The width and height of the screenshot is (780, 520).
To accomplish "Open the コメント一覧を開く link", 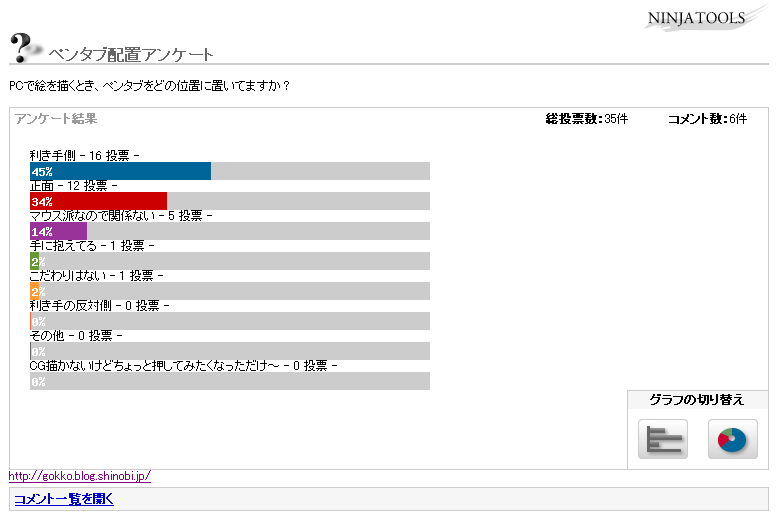I will [64, 499].
